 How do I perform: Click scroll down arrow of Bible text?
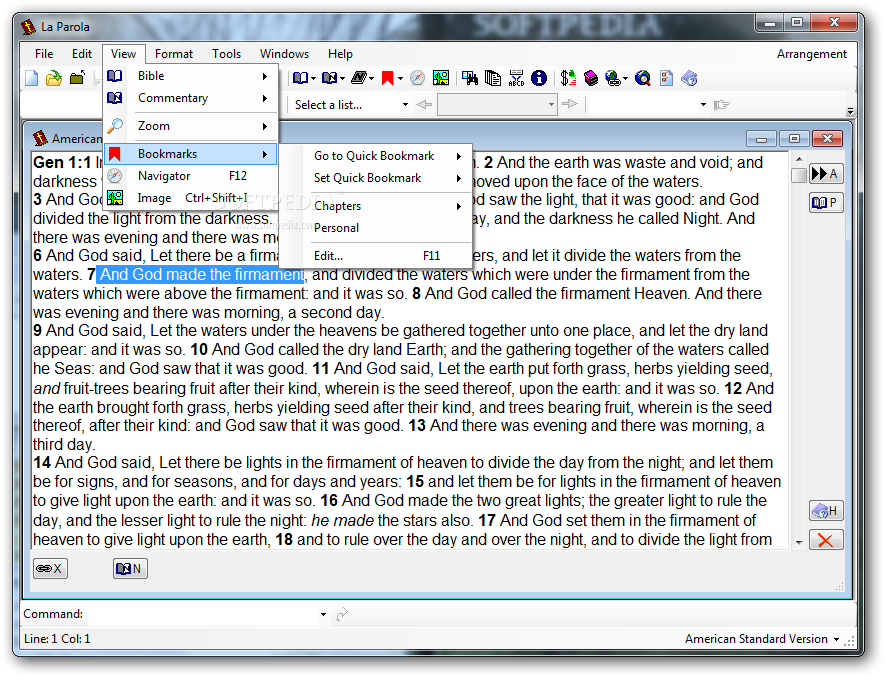coord(799,543)
